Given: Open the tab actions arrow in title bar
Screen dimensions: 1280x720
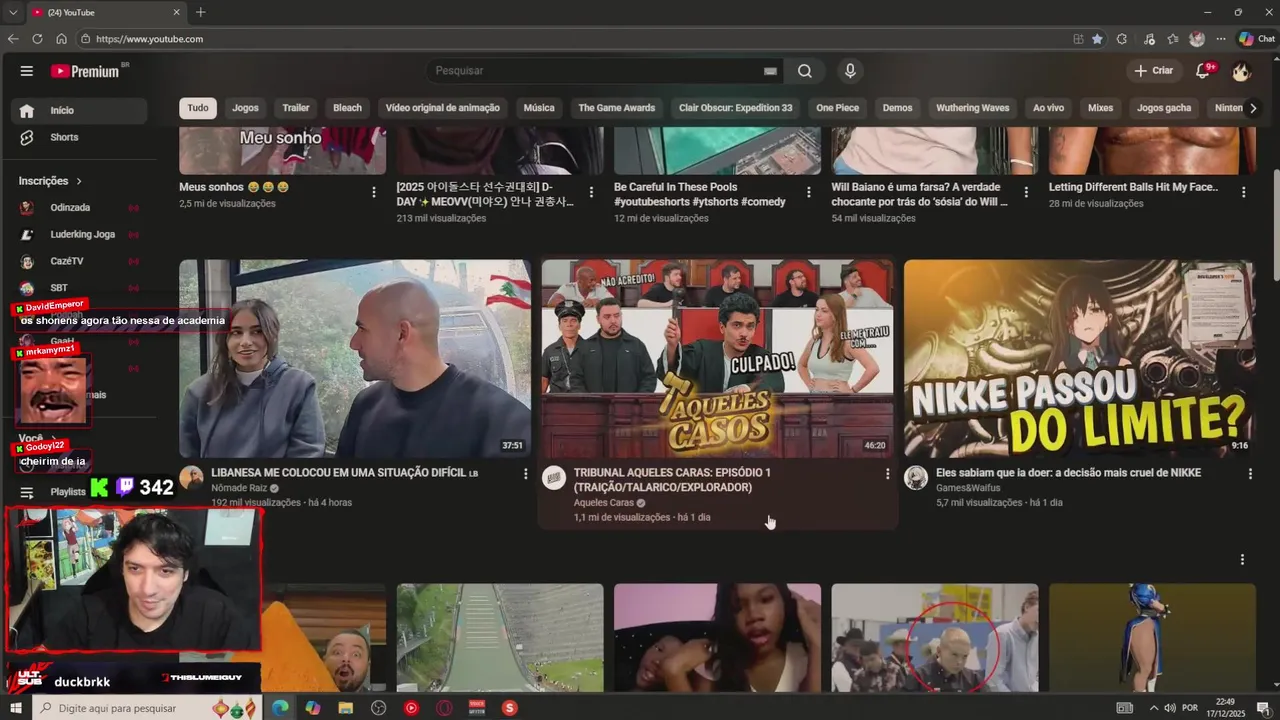Looking at the screenshot, I should coord(13,12).
